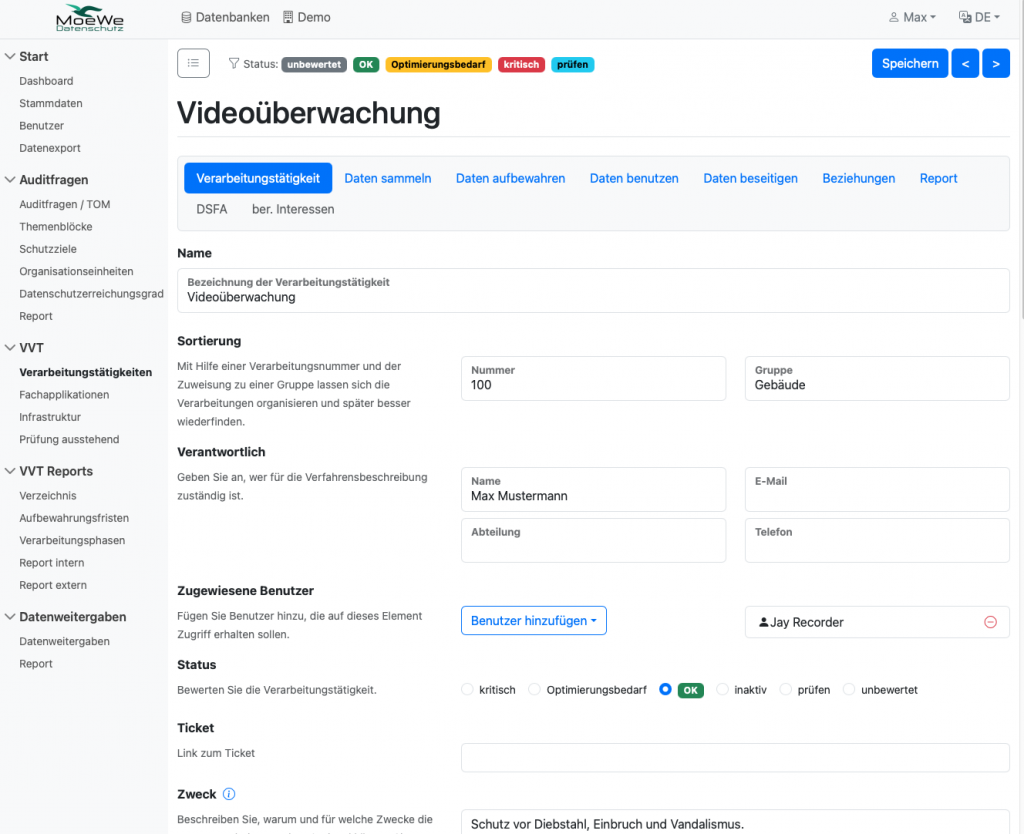Open the DE language dropdown
The image size is (1024, 834).
(979, 17)
